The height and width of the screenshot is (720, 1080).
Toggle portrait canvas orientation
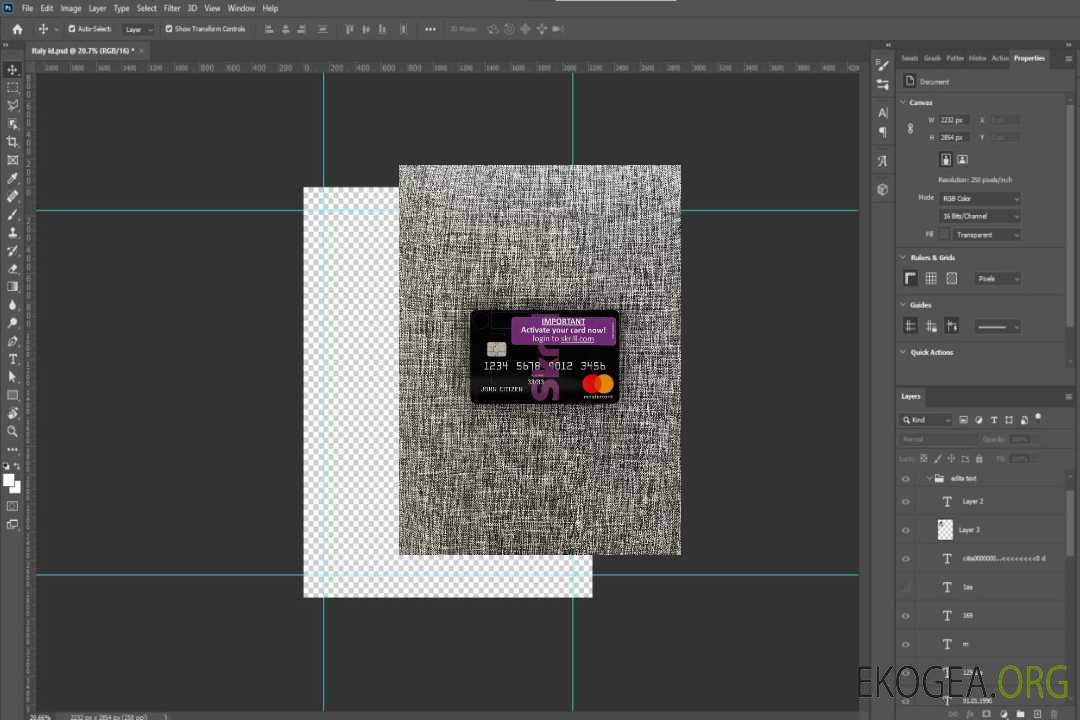point(946,159)
